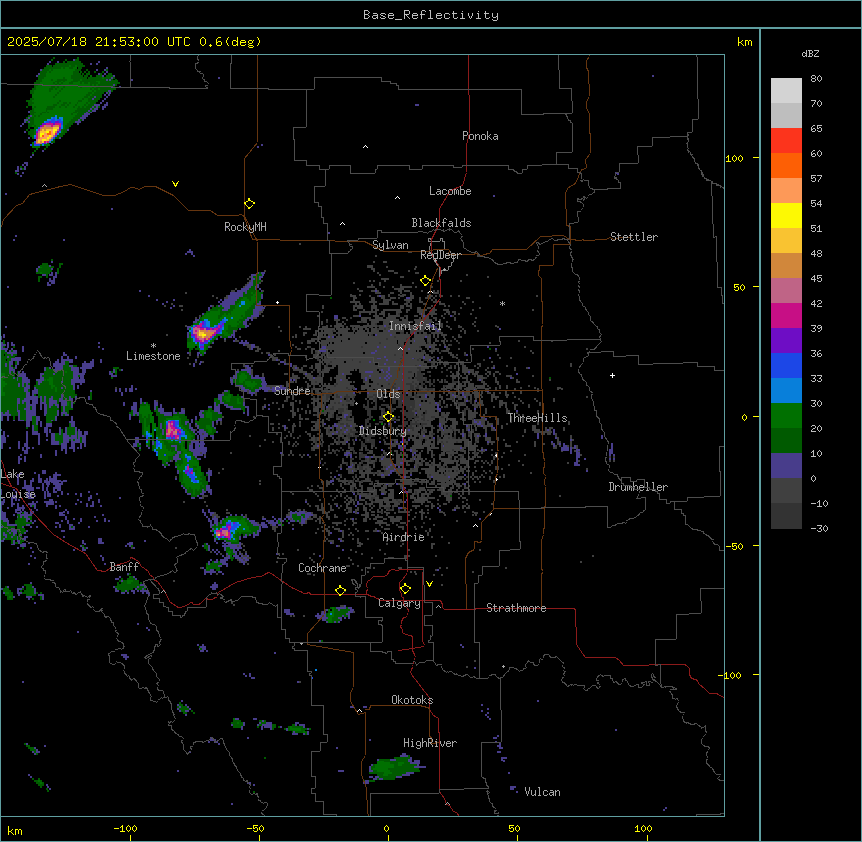Click the intense storm cell in the northwest corner
This screenshot has height=842, width=862.
48,132
